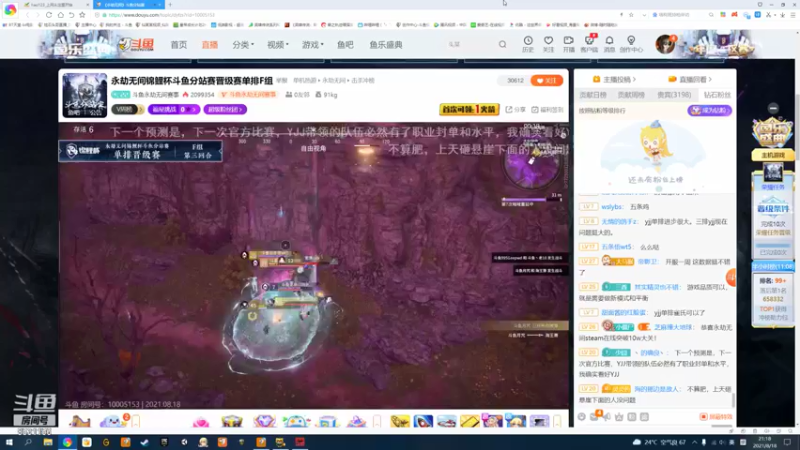This screenshot has width=800, height=450.
Task: Click the 斗鱼永劫无间赛事 orange tag
Action: pyautogui.click(x=248, y=95)
